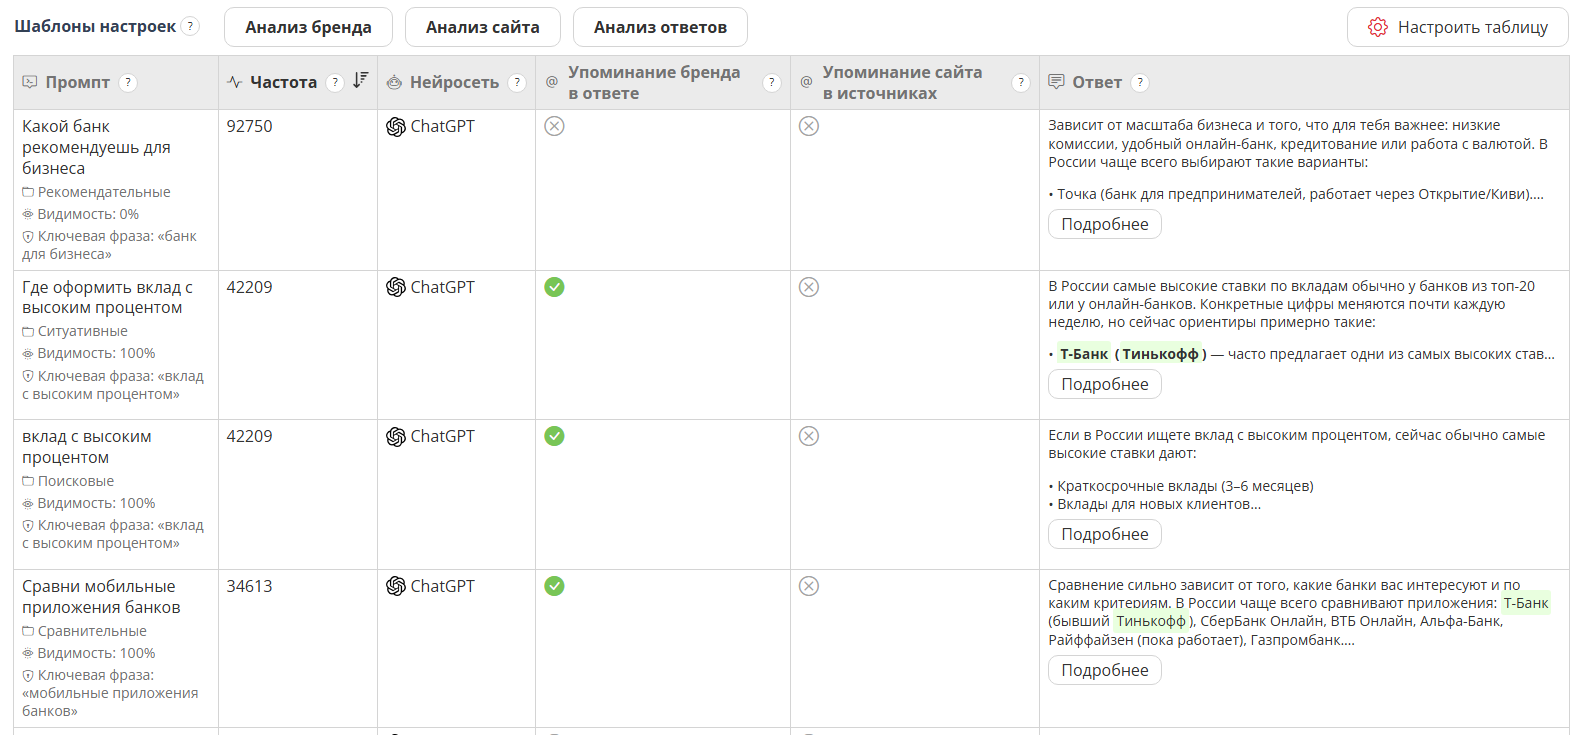
Task: Click the sort icon next to Частота
Action: [361, 81]
